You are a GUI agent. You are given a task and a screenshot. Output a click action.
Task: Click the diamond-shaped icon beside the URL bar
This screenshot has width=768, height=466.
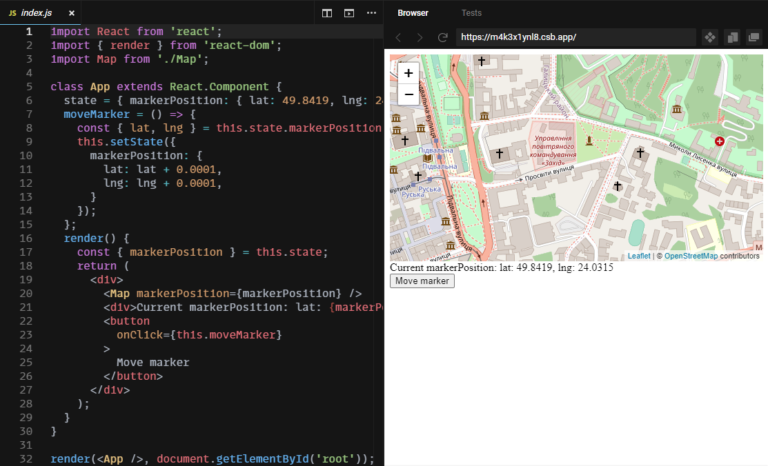click(710, 37)
